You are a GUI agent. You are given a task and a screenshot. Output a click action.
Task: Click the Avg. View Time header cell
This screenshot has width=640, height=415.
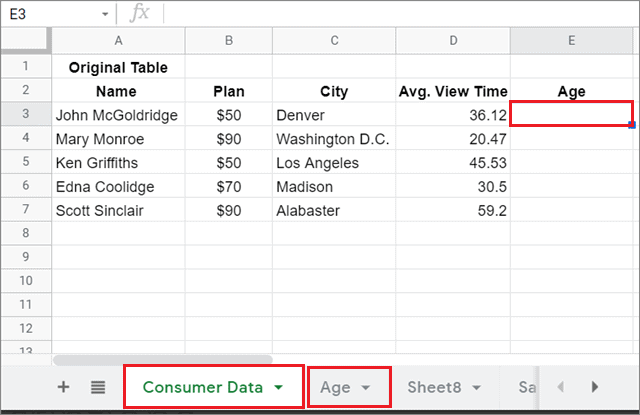click(453, 91)
